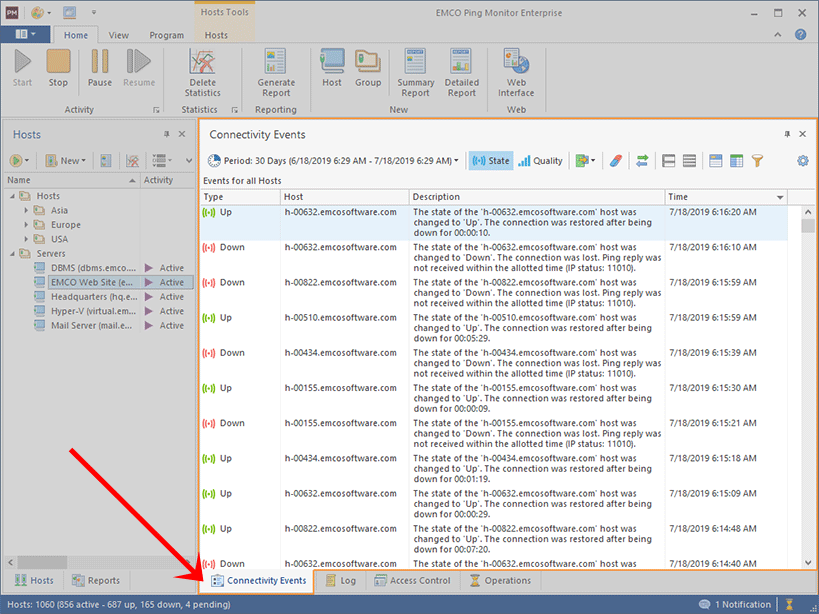Screen dimensions: 819x614
Task: Sort events by the Host column header
Action: tap(345, 197)
